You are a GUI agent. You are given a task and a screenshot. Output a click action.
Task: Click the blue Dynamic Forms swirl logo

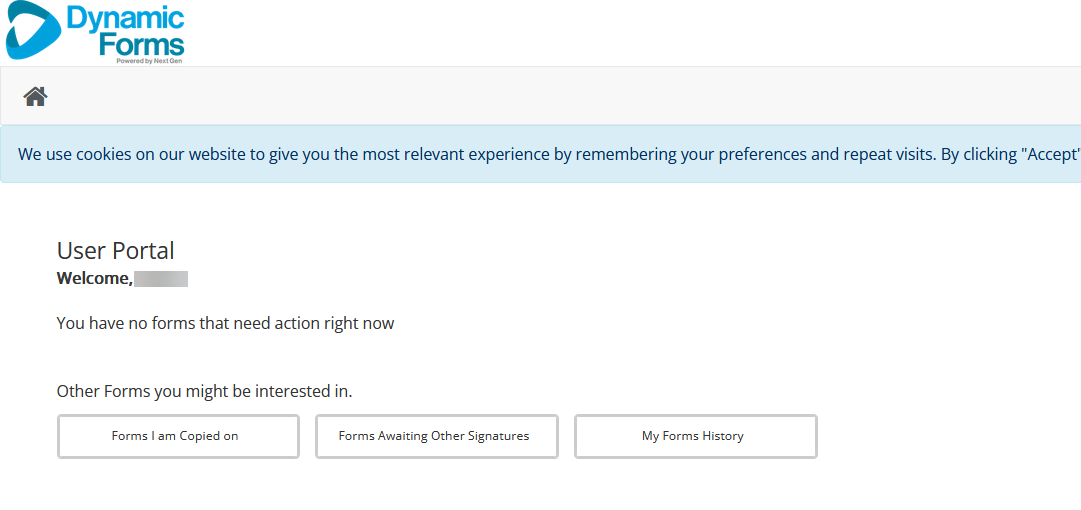[32, 32]
